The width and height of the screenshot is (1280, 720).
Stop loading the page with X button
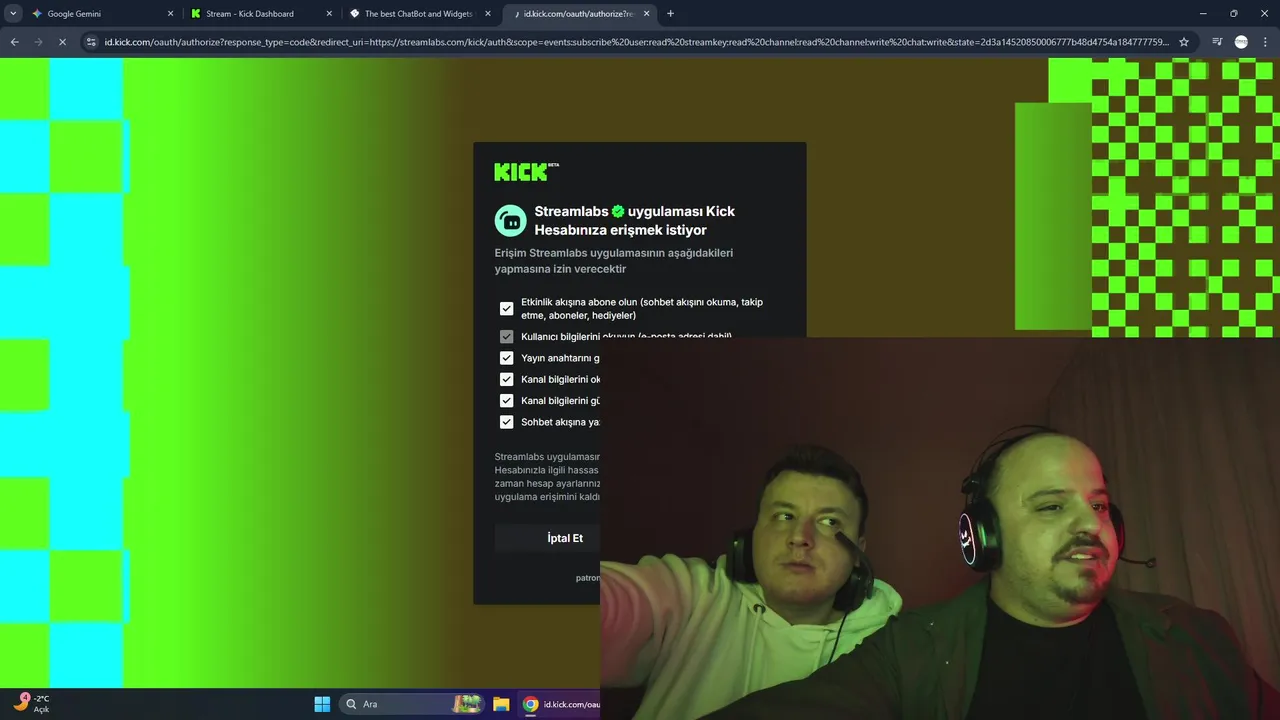(x=62, y=42)
